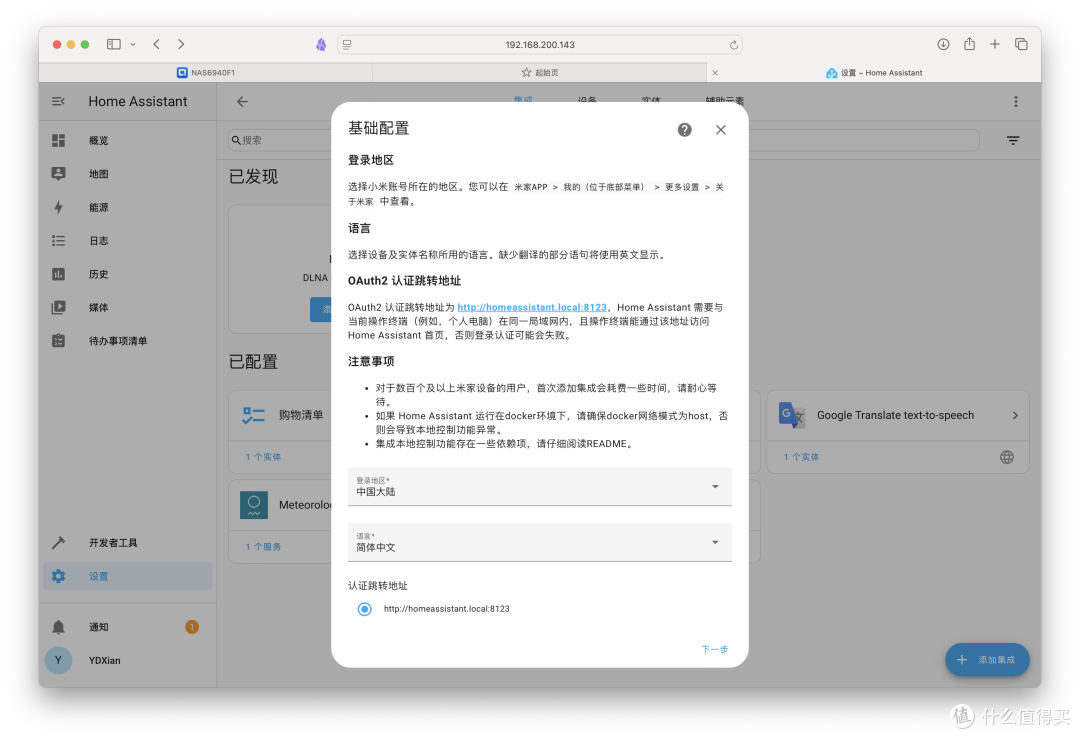
Task: Close the 设置 – Home Assistant tab
Action: point(715,73)
